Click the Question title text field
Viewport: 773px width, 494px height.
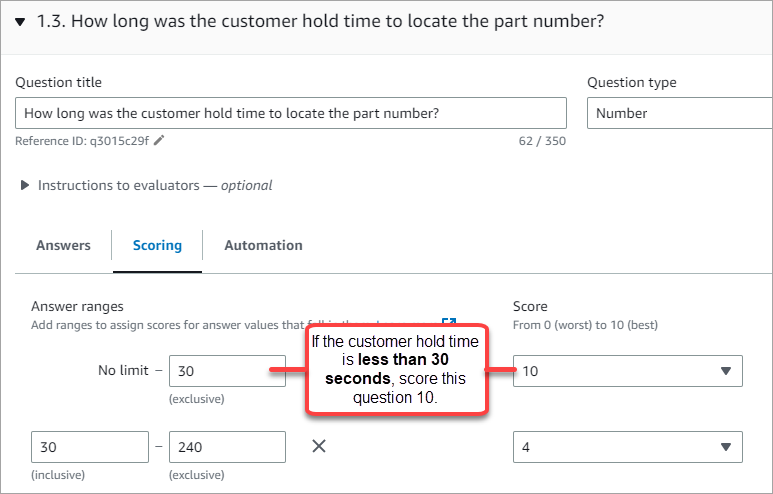point(290,113)
